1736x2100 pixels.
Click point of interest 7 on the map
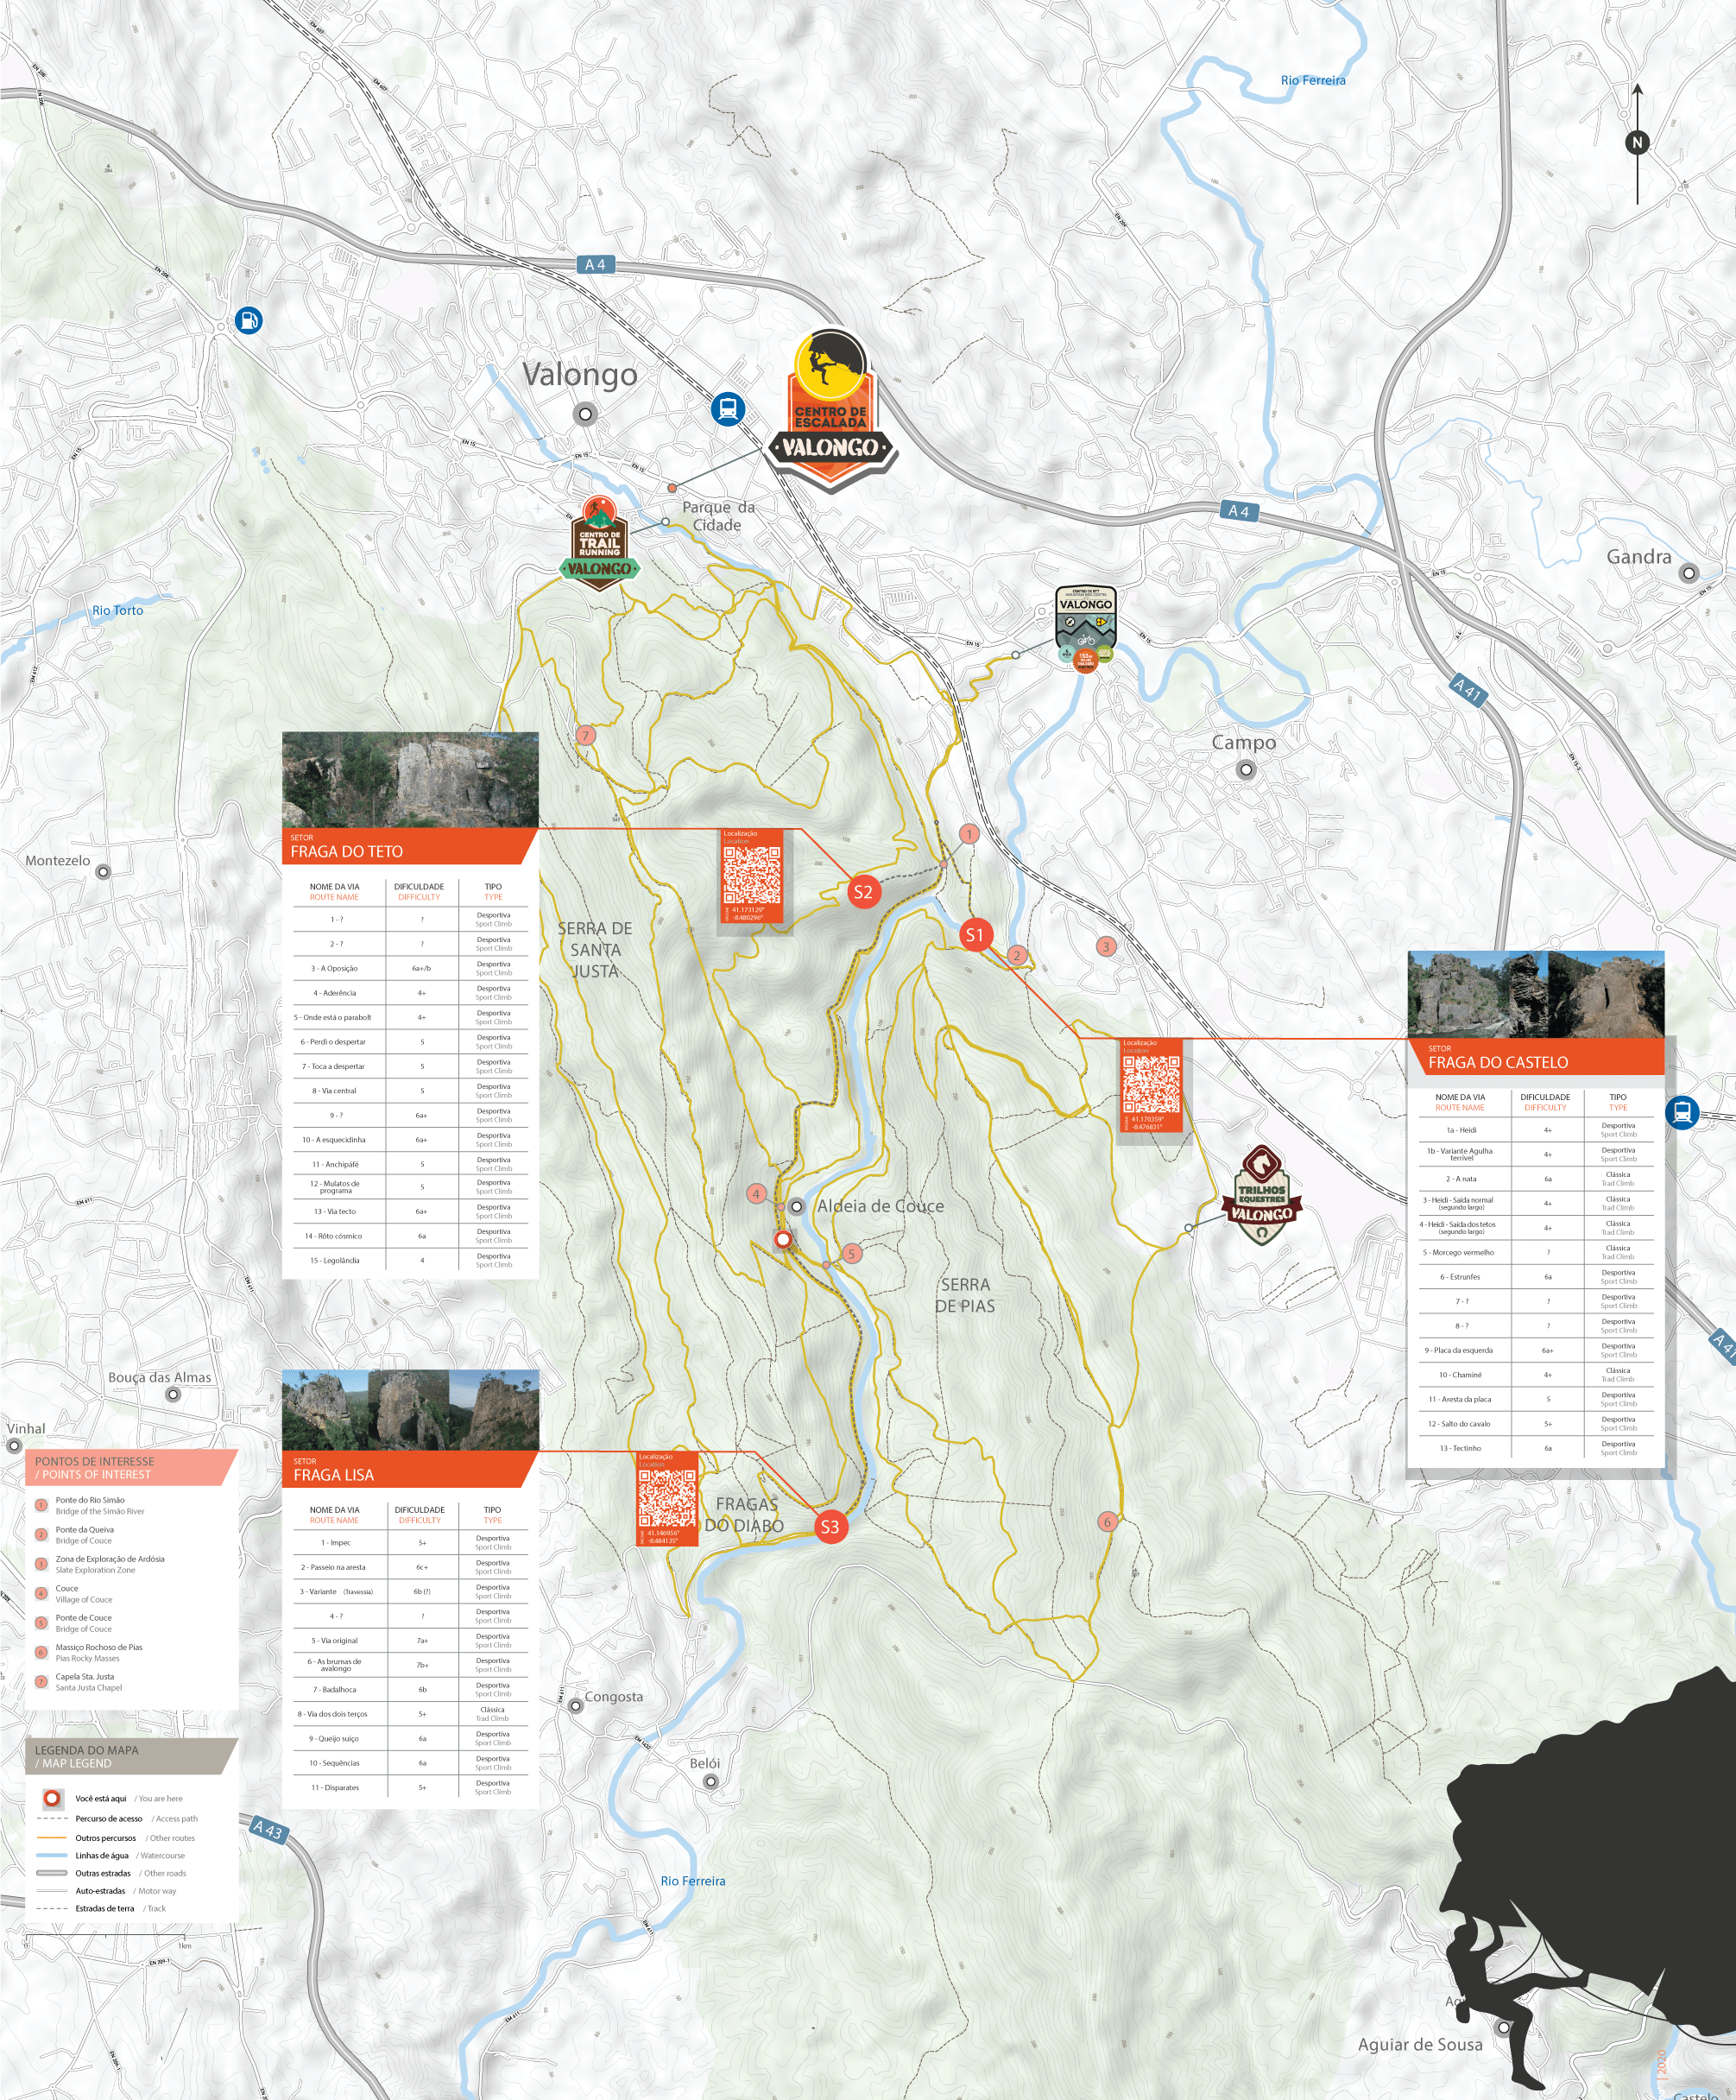586,735
